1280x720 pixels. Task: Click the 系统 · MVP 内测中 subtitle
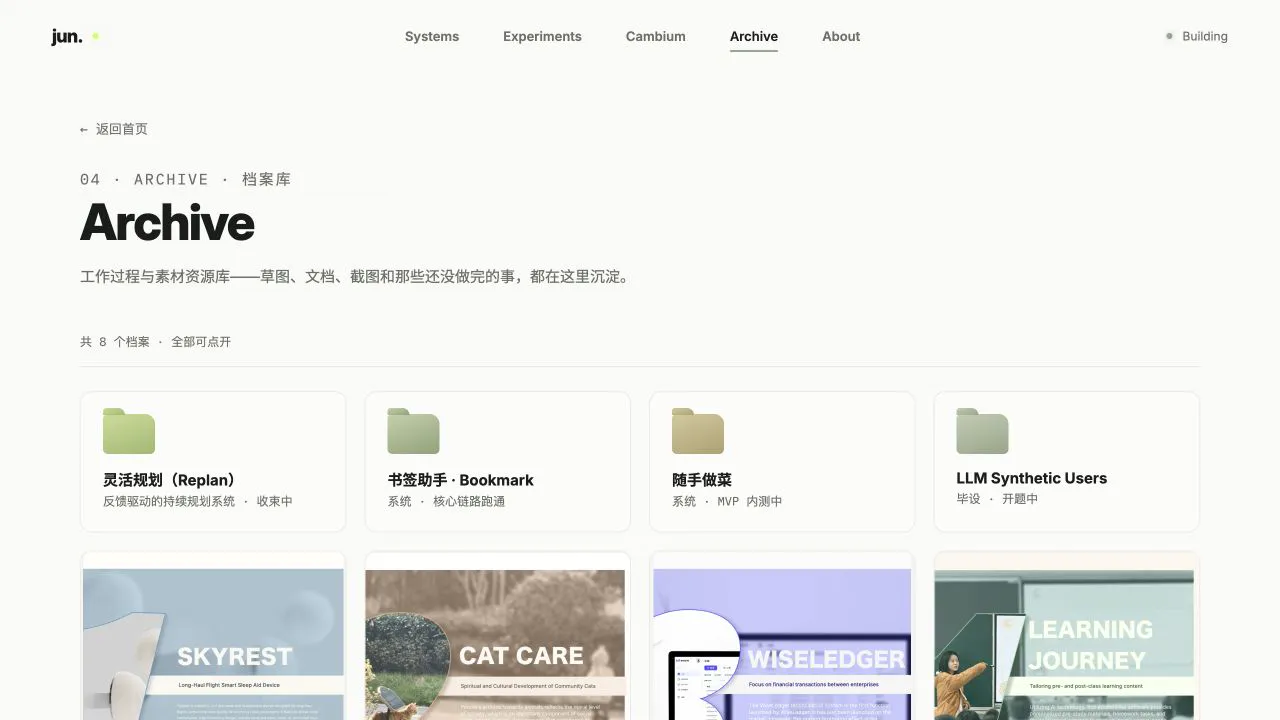727,501
